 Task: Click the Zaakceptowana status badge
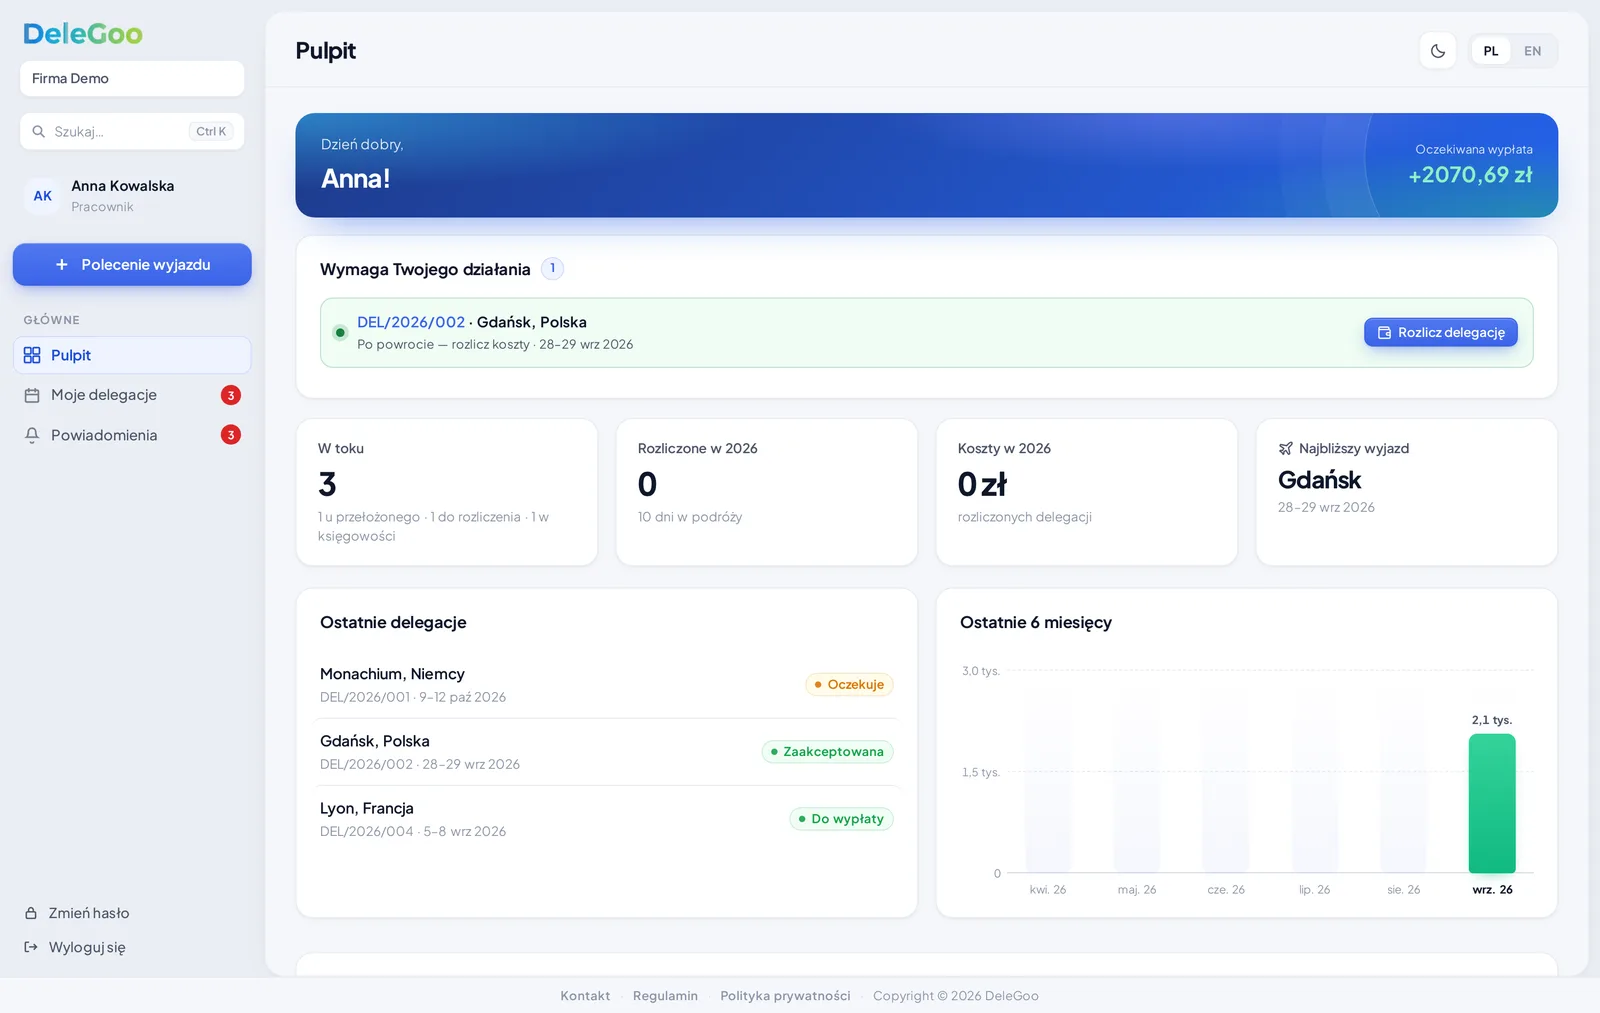point(827,752)
